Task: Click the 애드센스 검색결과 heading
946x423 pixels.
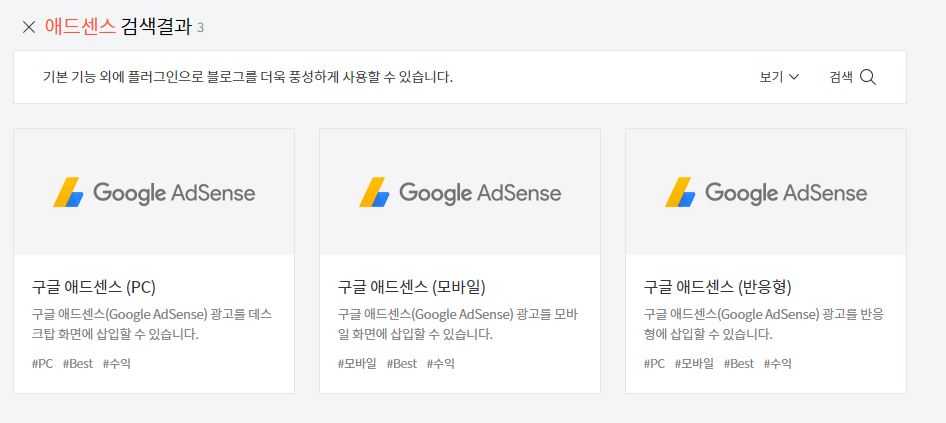Action: (118, 27)
